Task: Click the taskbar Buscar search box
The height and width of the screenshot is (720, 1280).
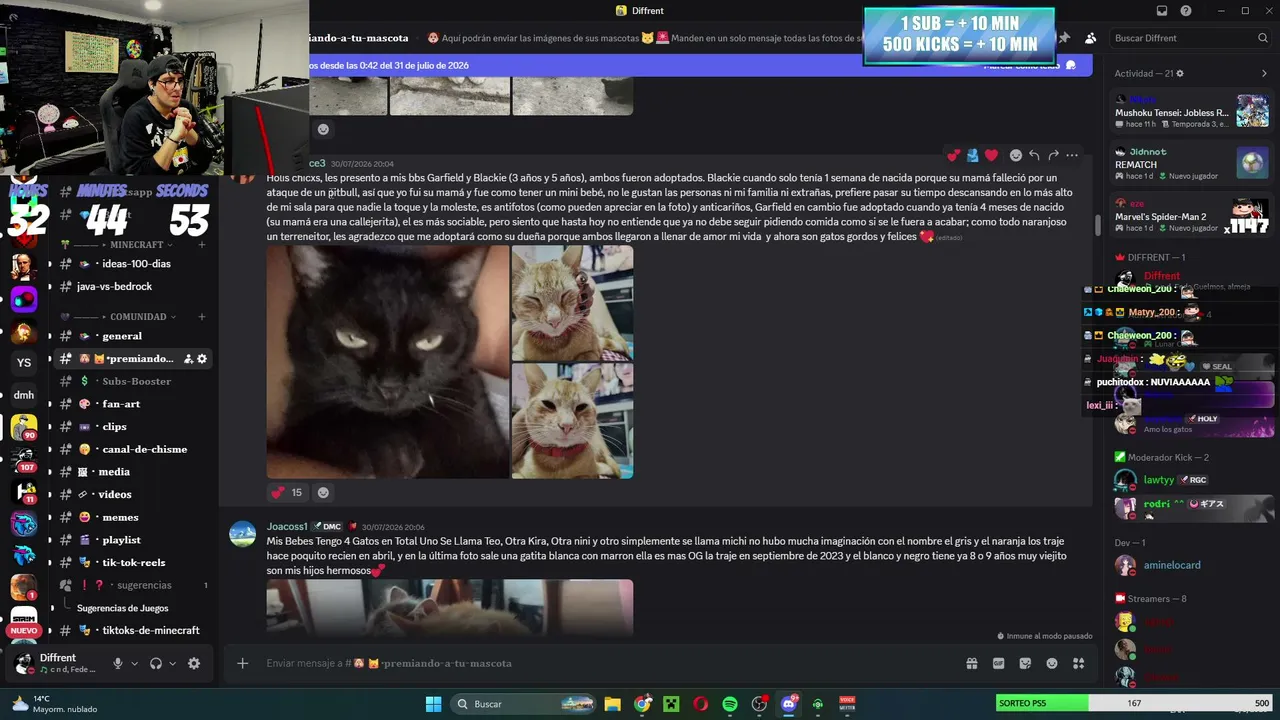Action: [x=524, y=704]
